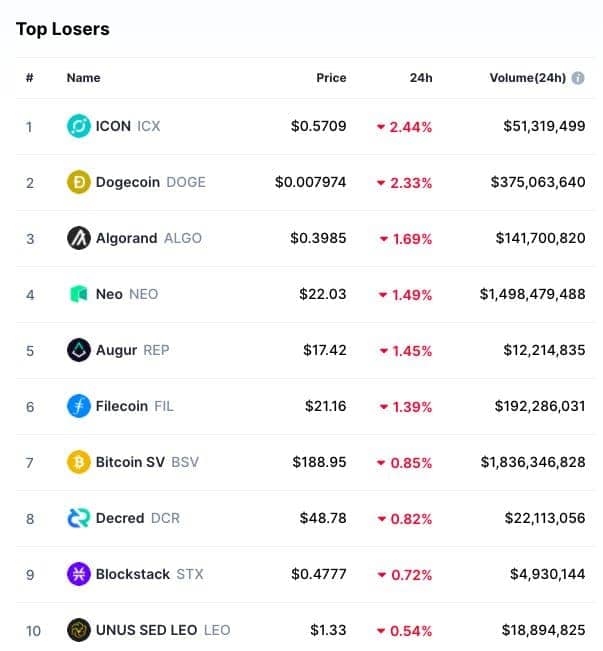The width and height of the screenshot is (603, 651).
Task: Click the Dogecoin coin logo
Action: [x=78, y=182]
